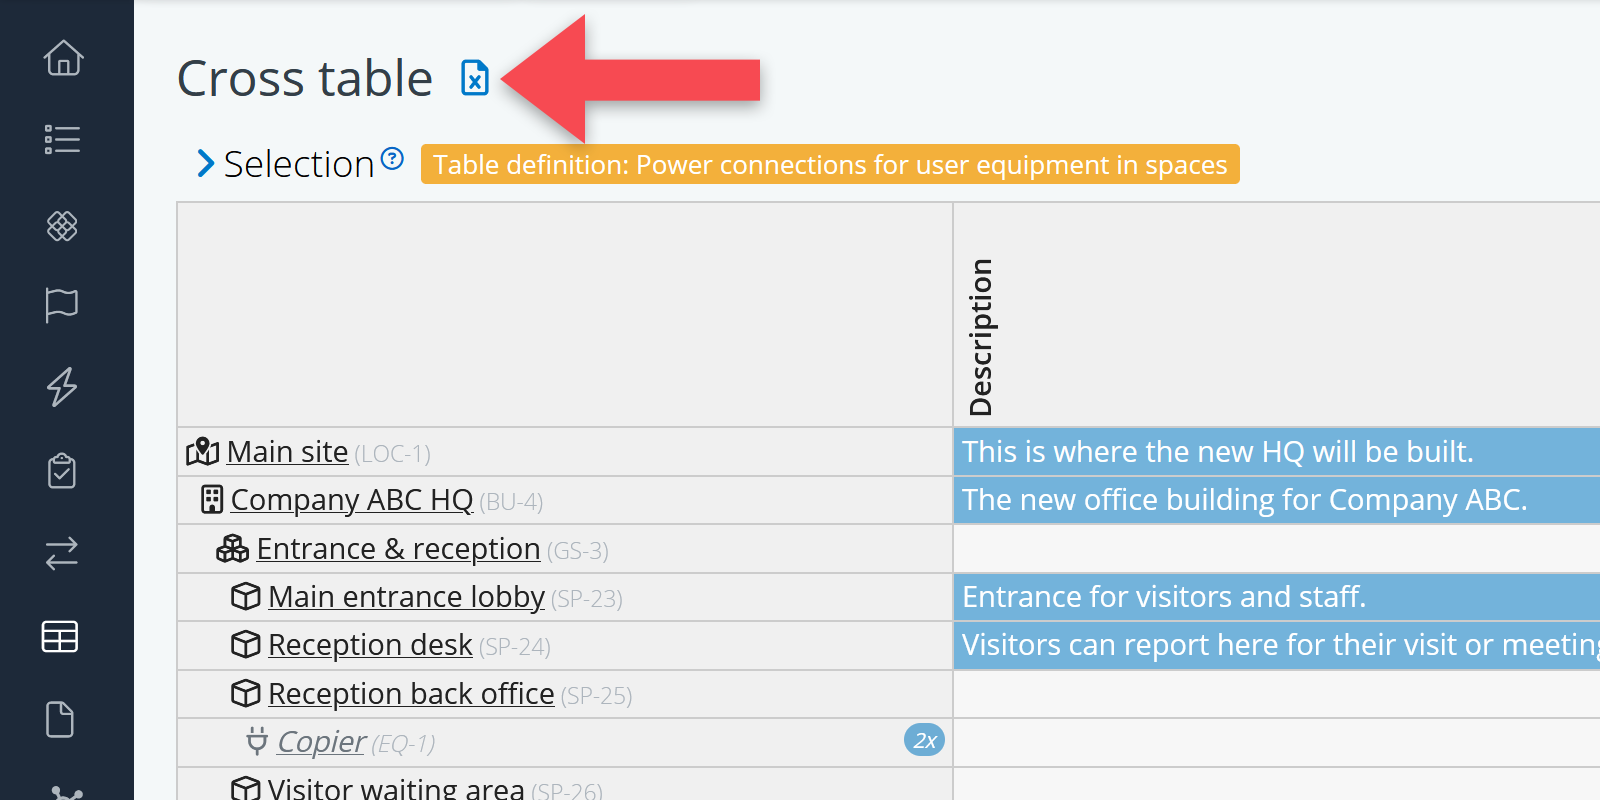Click the clipboard checkmark sidebar icon
Screen dimensions: 1600x800
click(62, 470)
